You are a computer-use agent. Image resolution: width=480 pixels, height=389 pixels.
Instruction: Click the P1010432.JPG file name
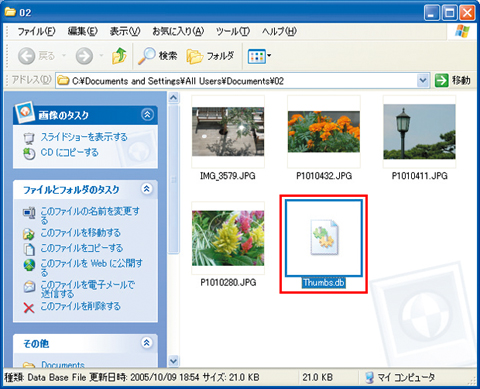point(324,176)
